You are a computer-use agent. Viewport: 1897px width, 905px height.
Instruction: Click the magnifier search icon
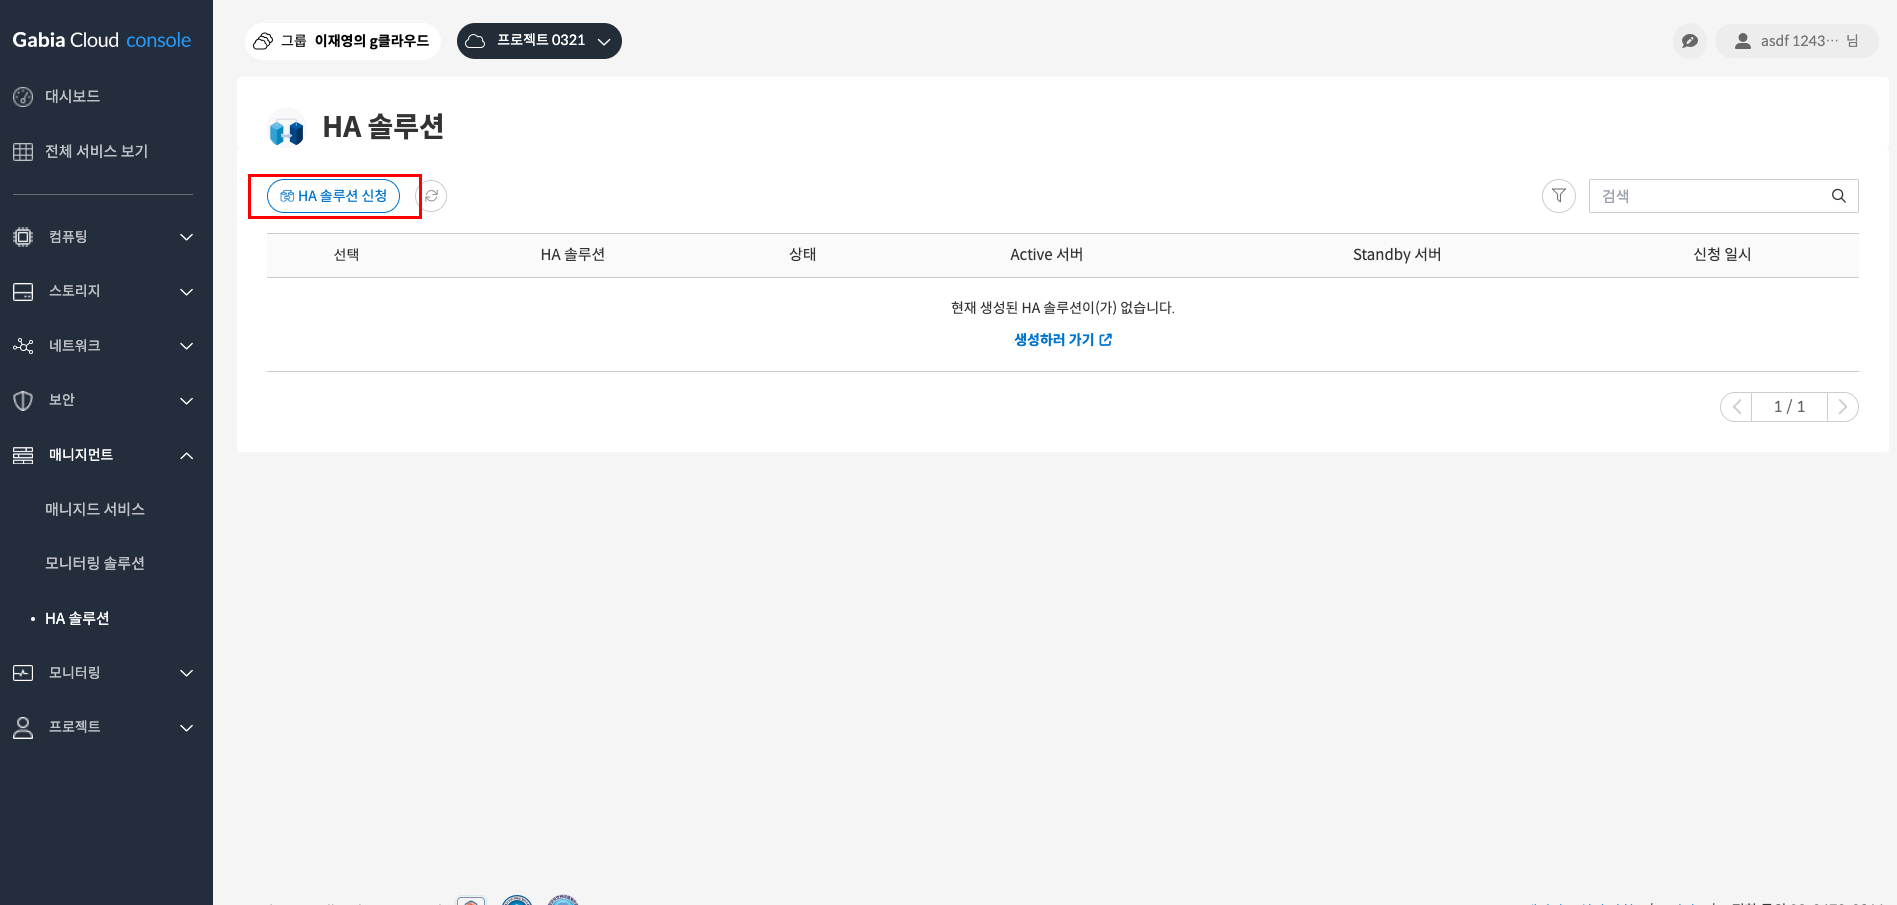1839,196
